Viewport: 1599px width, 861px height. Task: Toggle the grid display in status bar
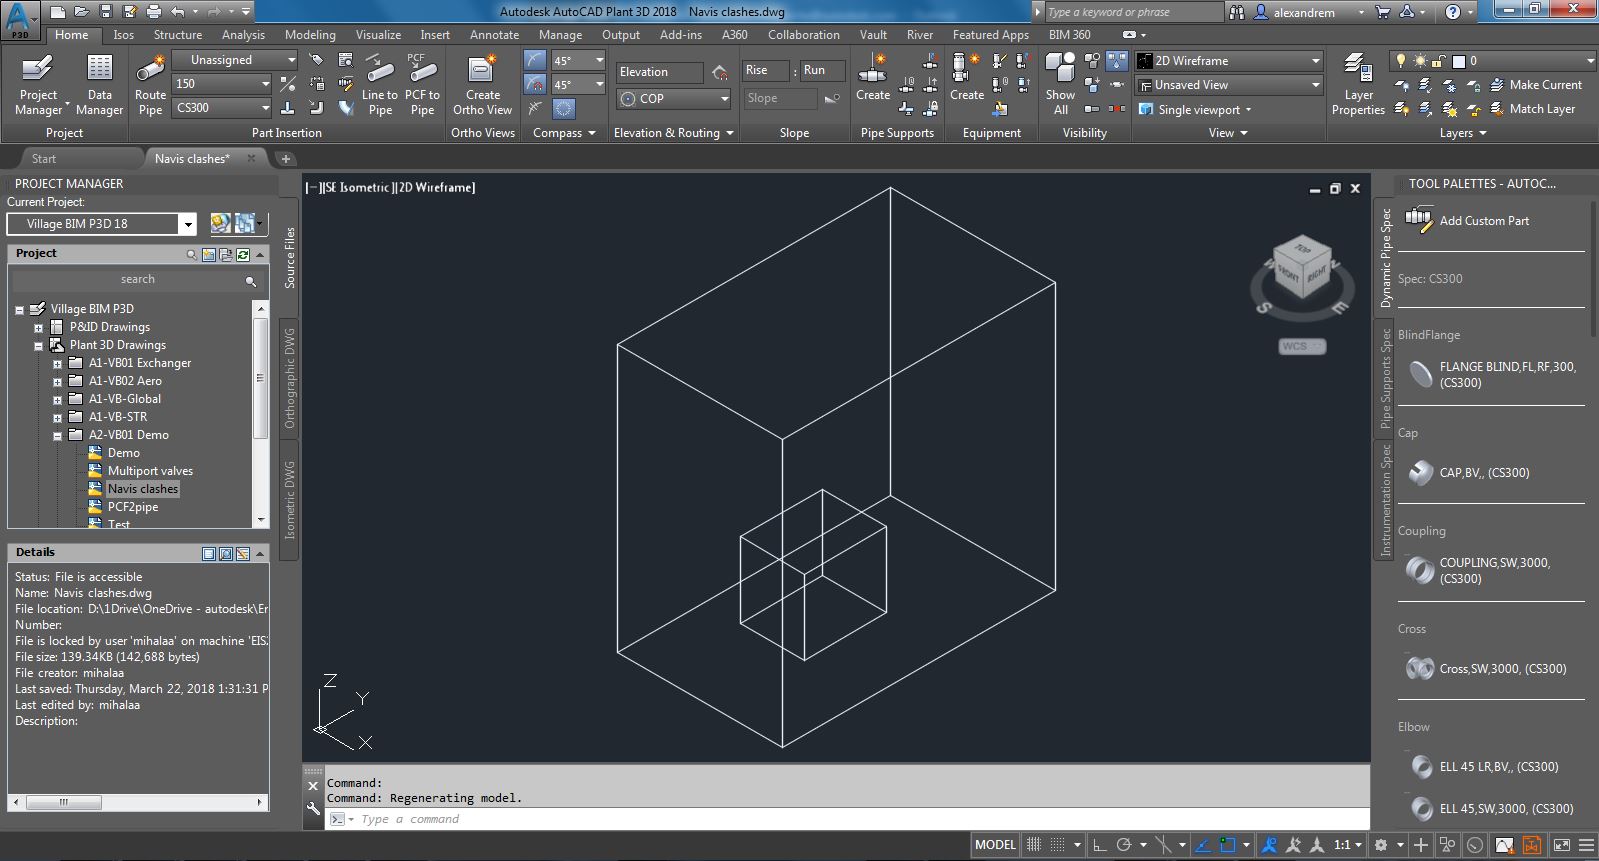pyautogui.click(x=1034, y=845)
